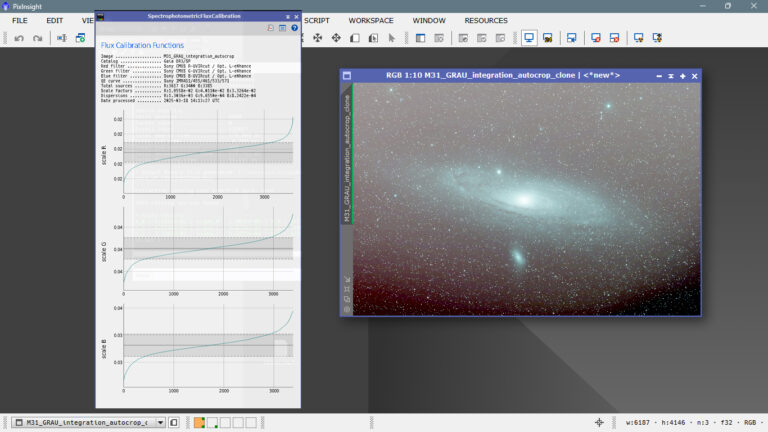Close the SpectrophotometricFluxCalibration window
The height and width of the screenshot is (432, 768).
click(x=296, y=17)
